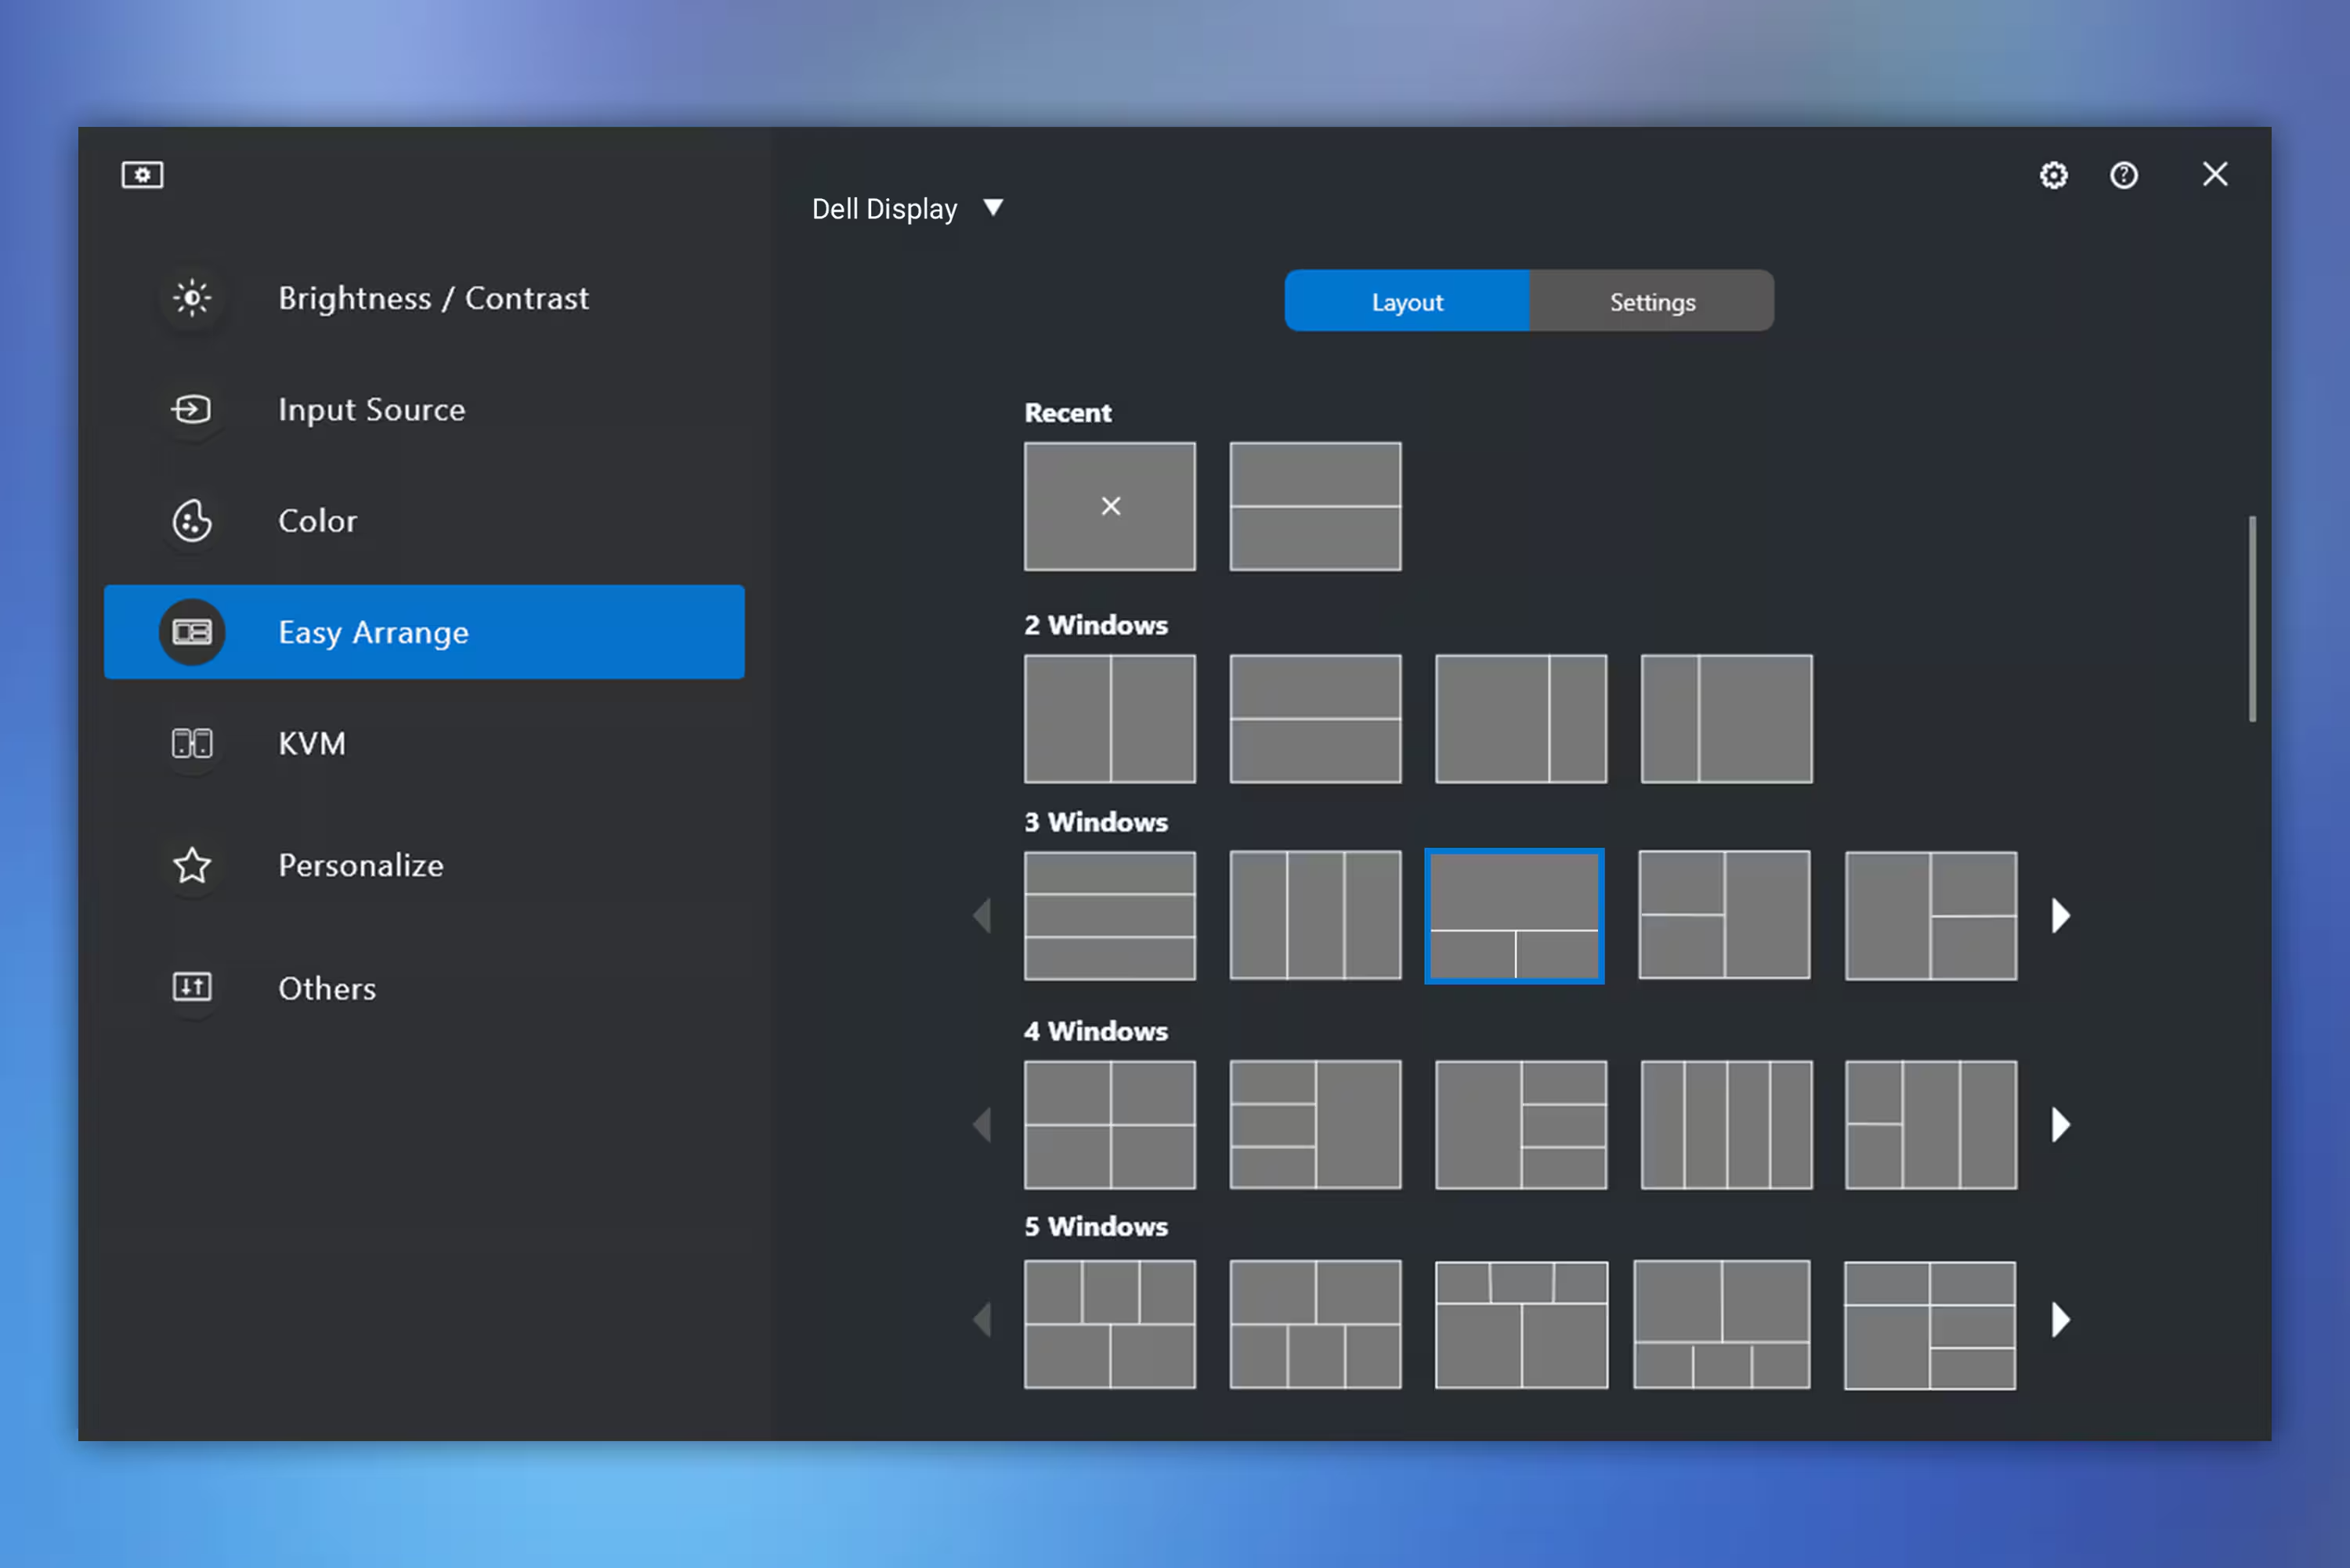The height and width of the screenshot is (1568, 2350).
Task: Select the first 4 Windows layout
Action: click(x=1111, y=1123)
